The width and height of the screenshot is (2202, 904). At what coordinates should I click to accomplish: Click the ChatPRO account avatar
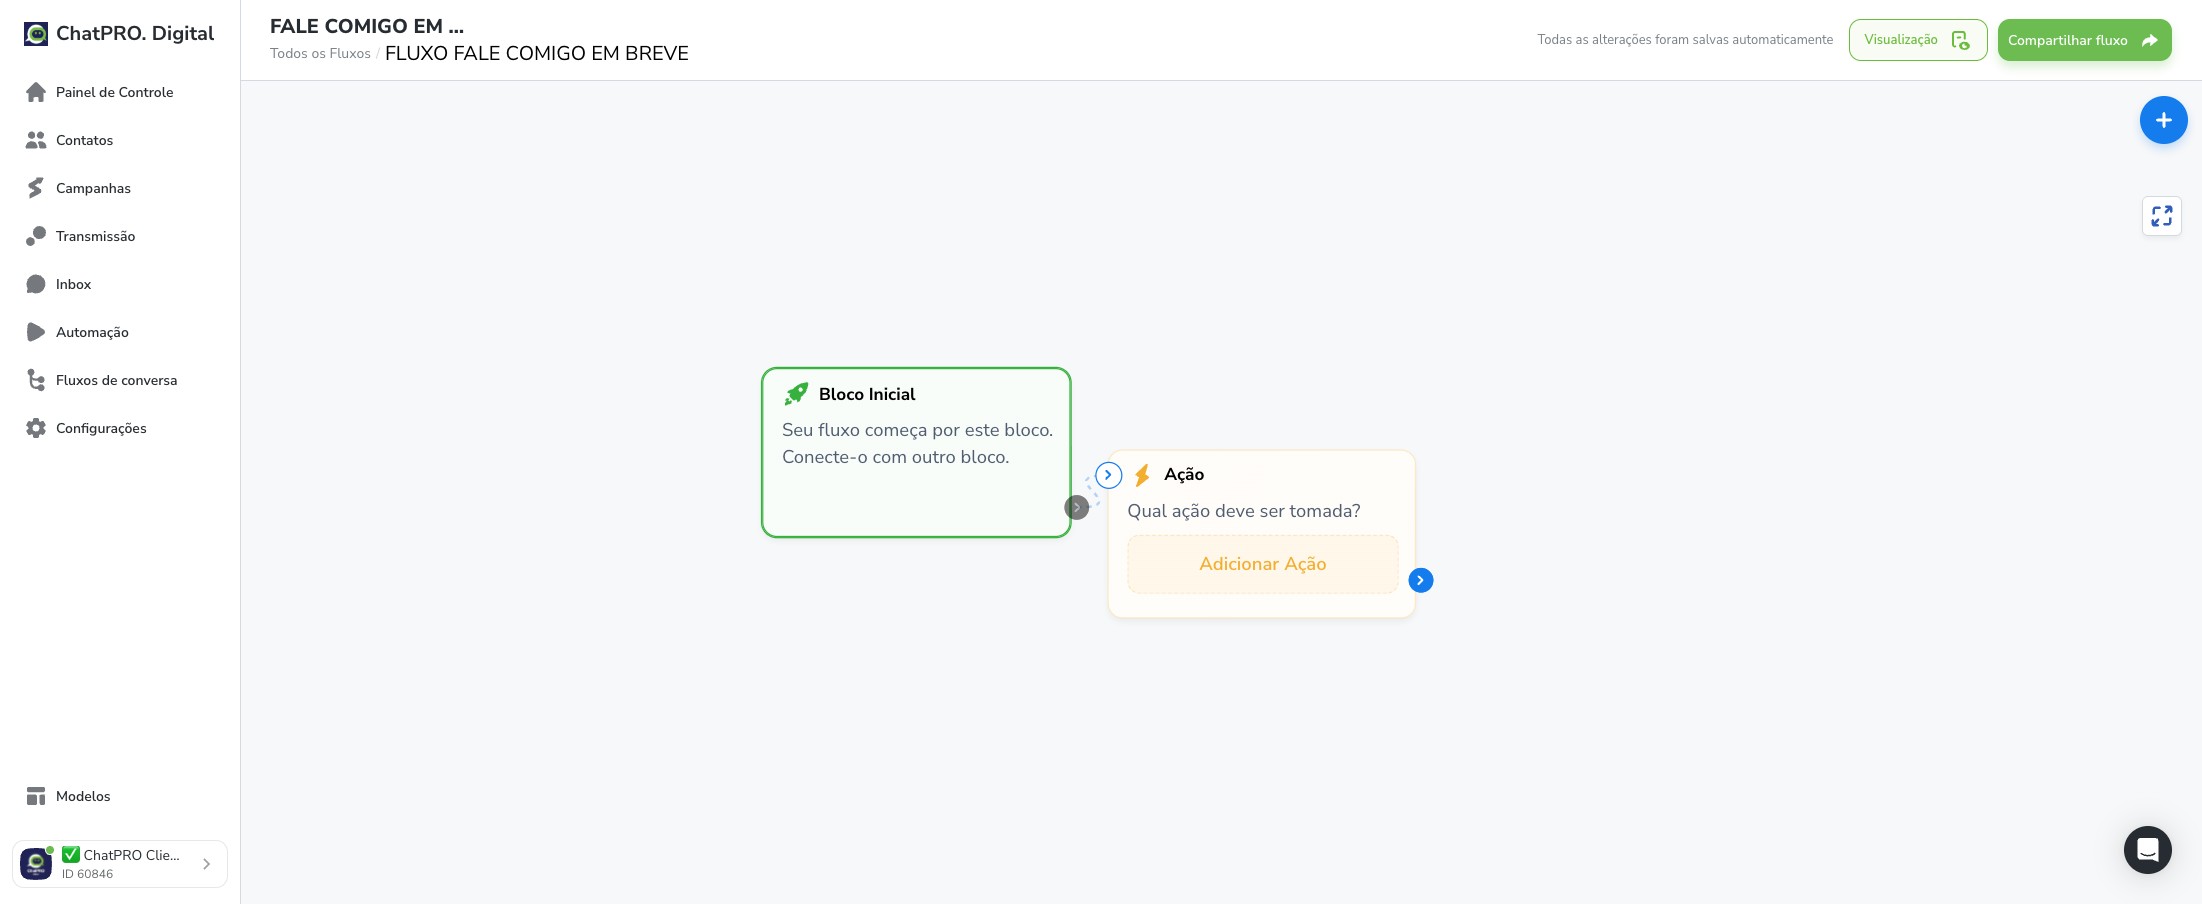36,864
